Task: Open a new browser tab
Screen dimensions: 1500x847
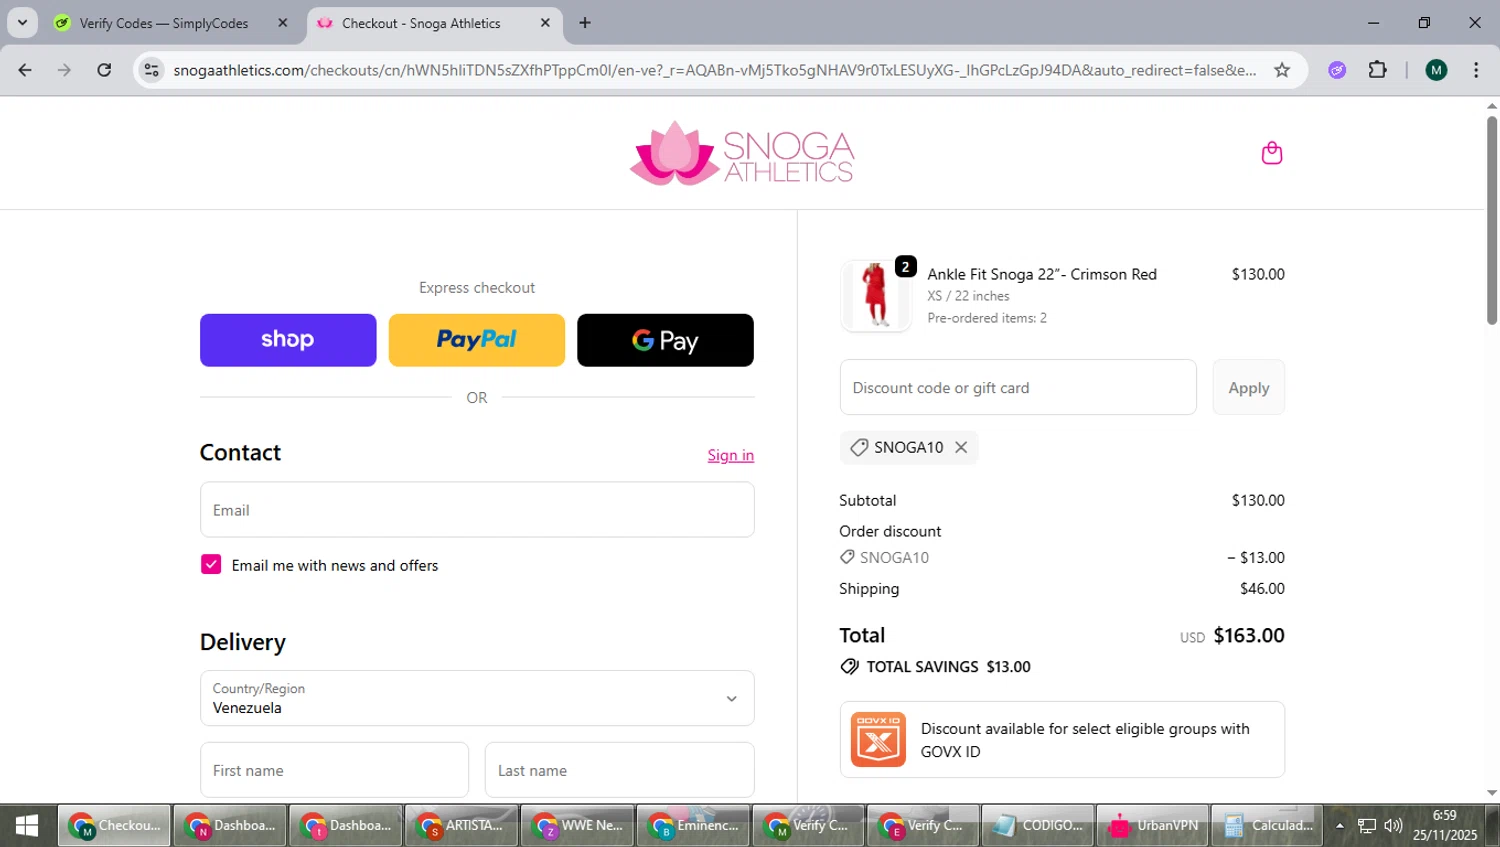Action: tap(585, 23)
